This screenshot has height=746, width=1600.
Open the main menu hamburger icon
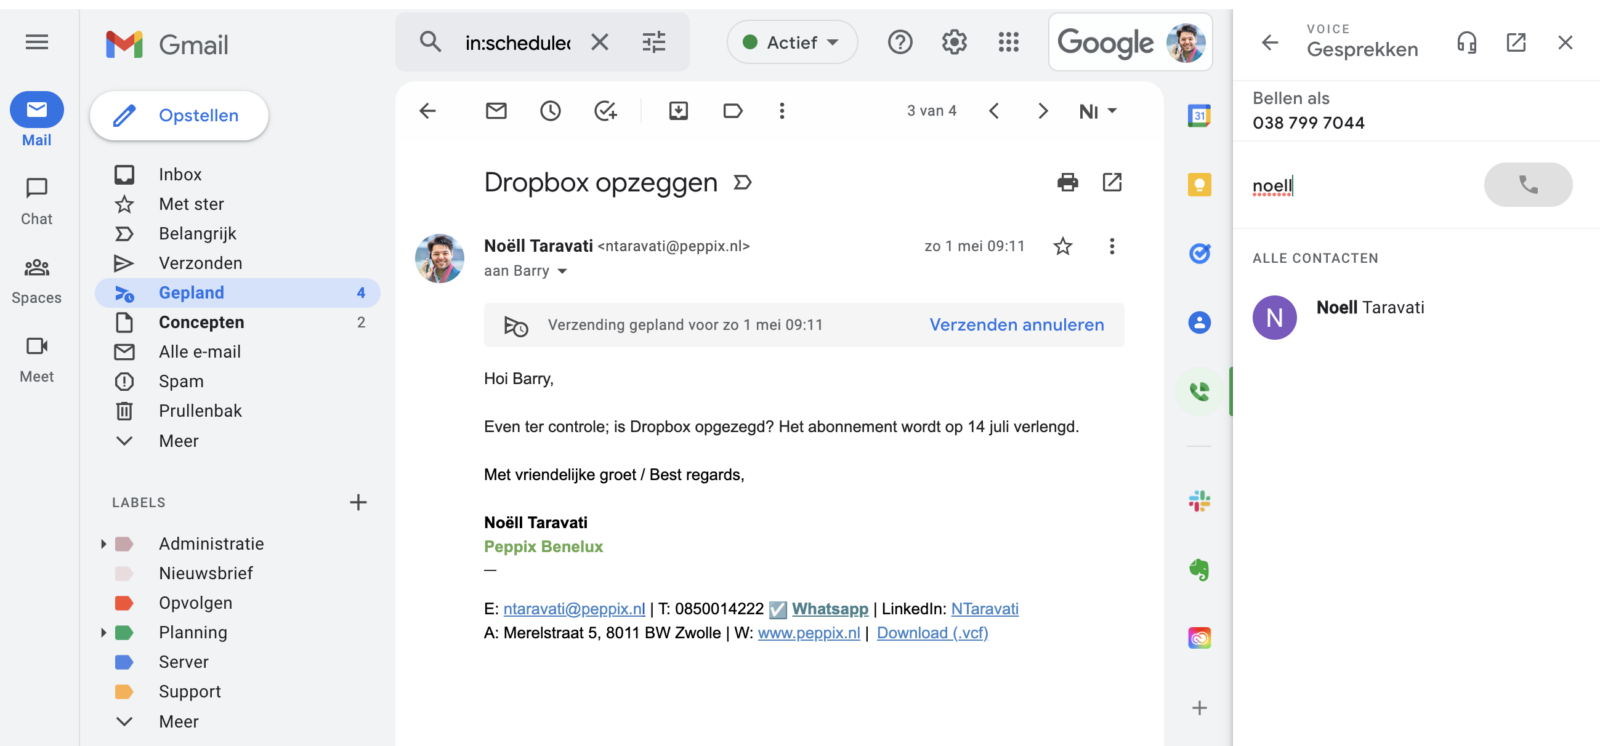point(37,42)
